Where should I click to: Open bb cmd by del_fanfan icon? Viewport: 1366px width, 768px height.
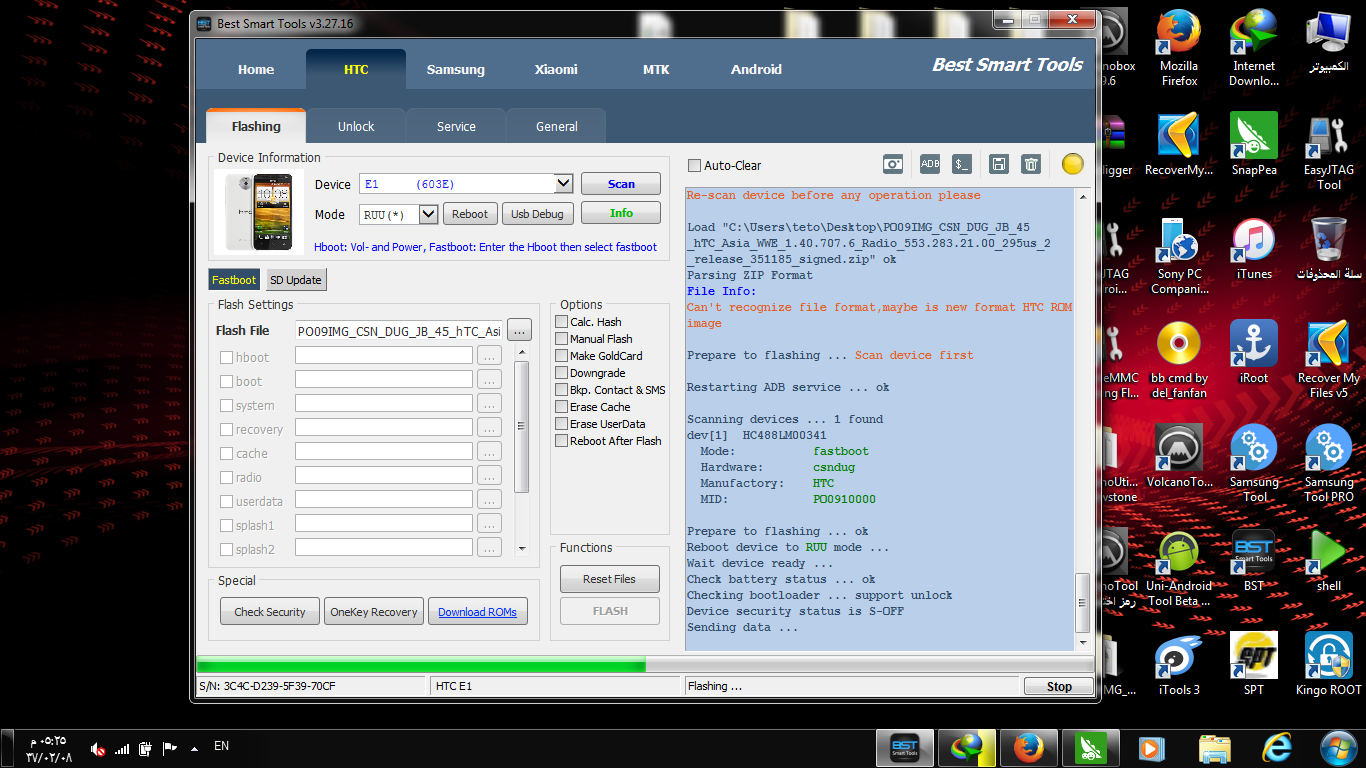coord(1179,361)
